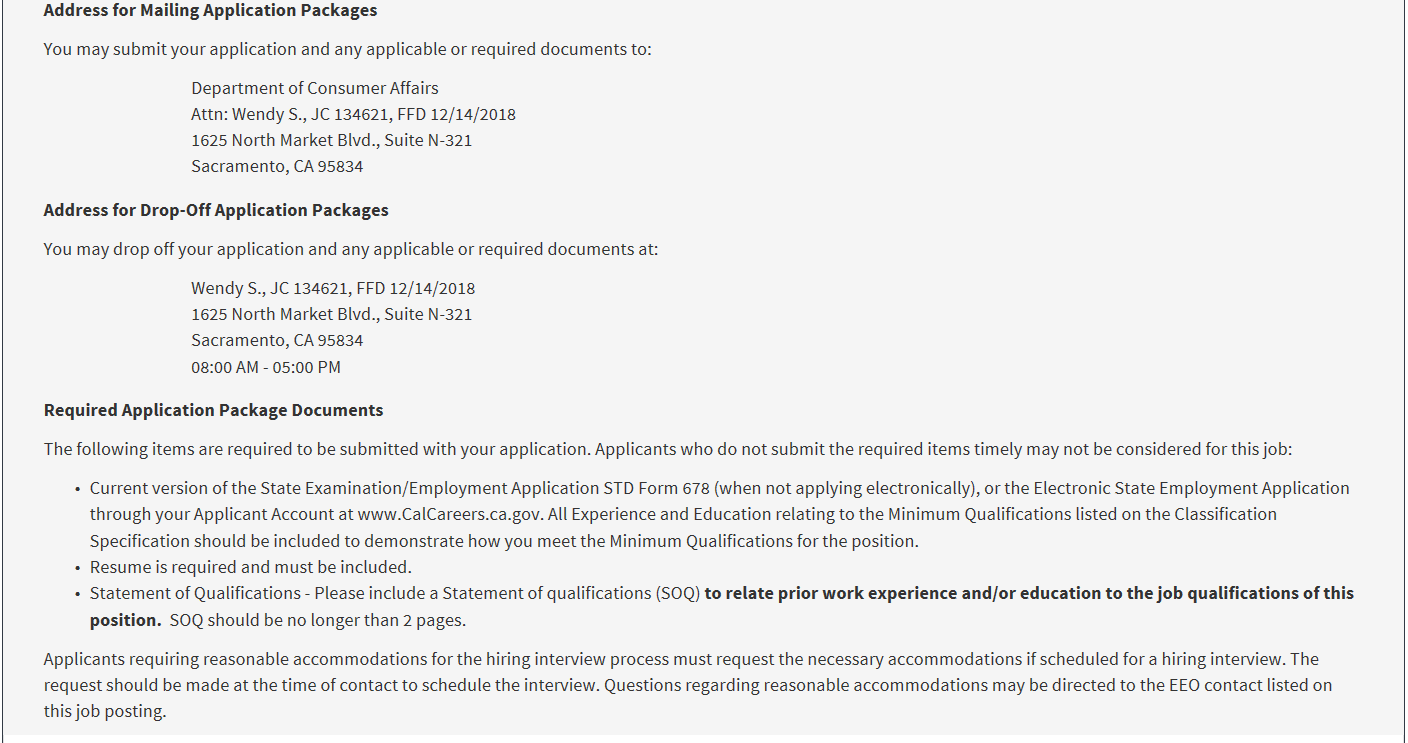The height and width of the screenshot is (743, 1408).
Task: Click 'Address for Drop-Off Application Packages' heading
Action: (x=216, y=210)
